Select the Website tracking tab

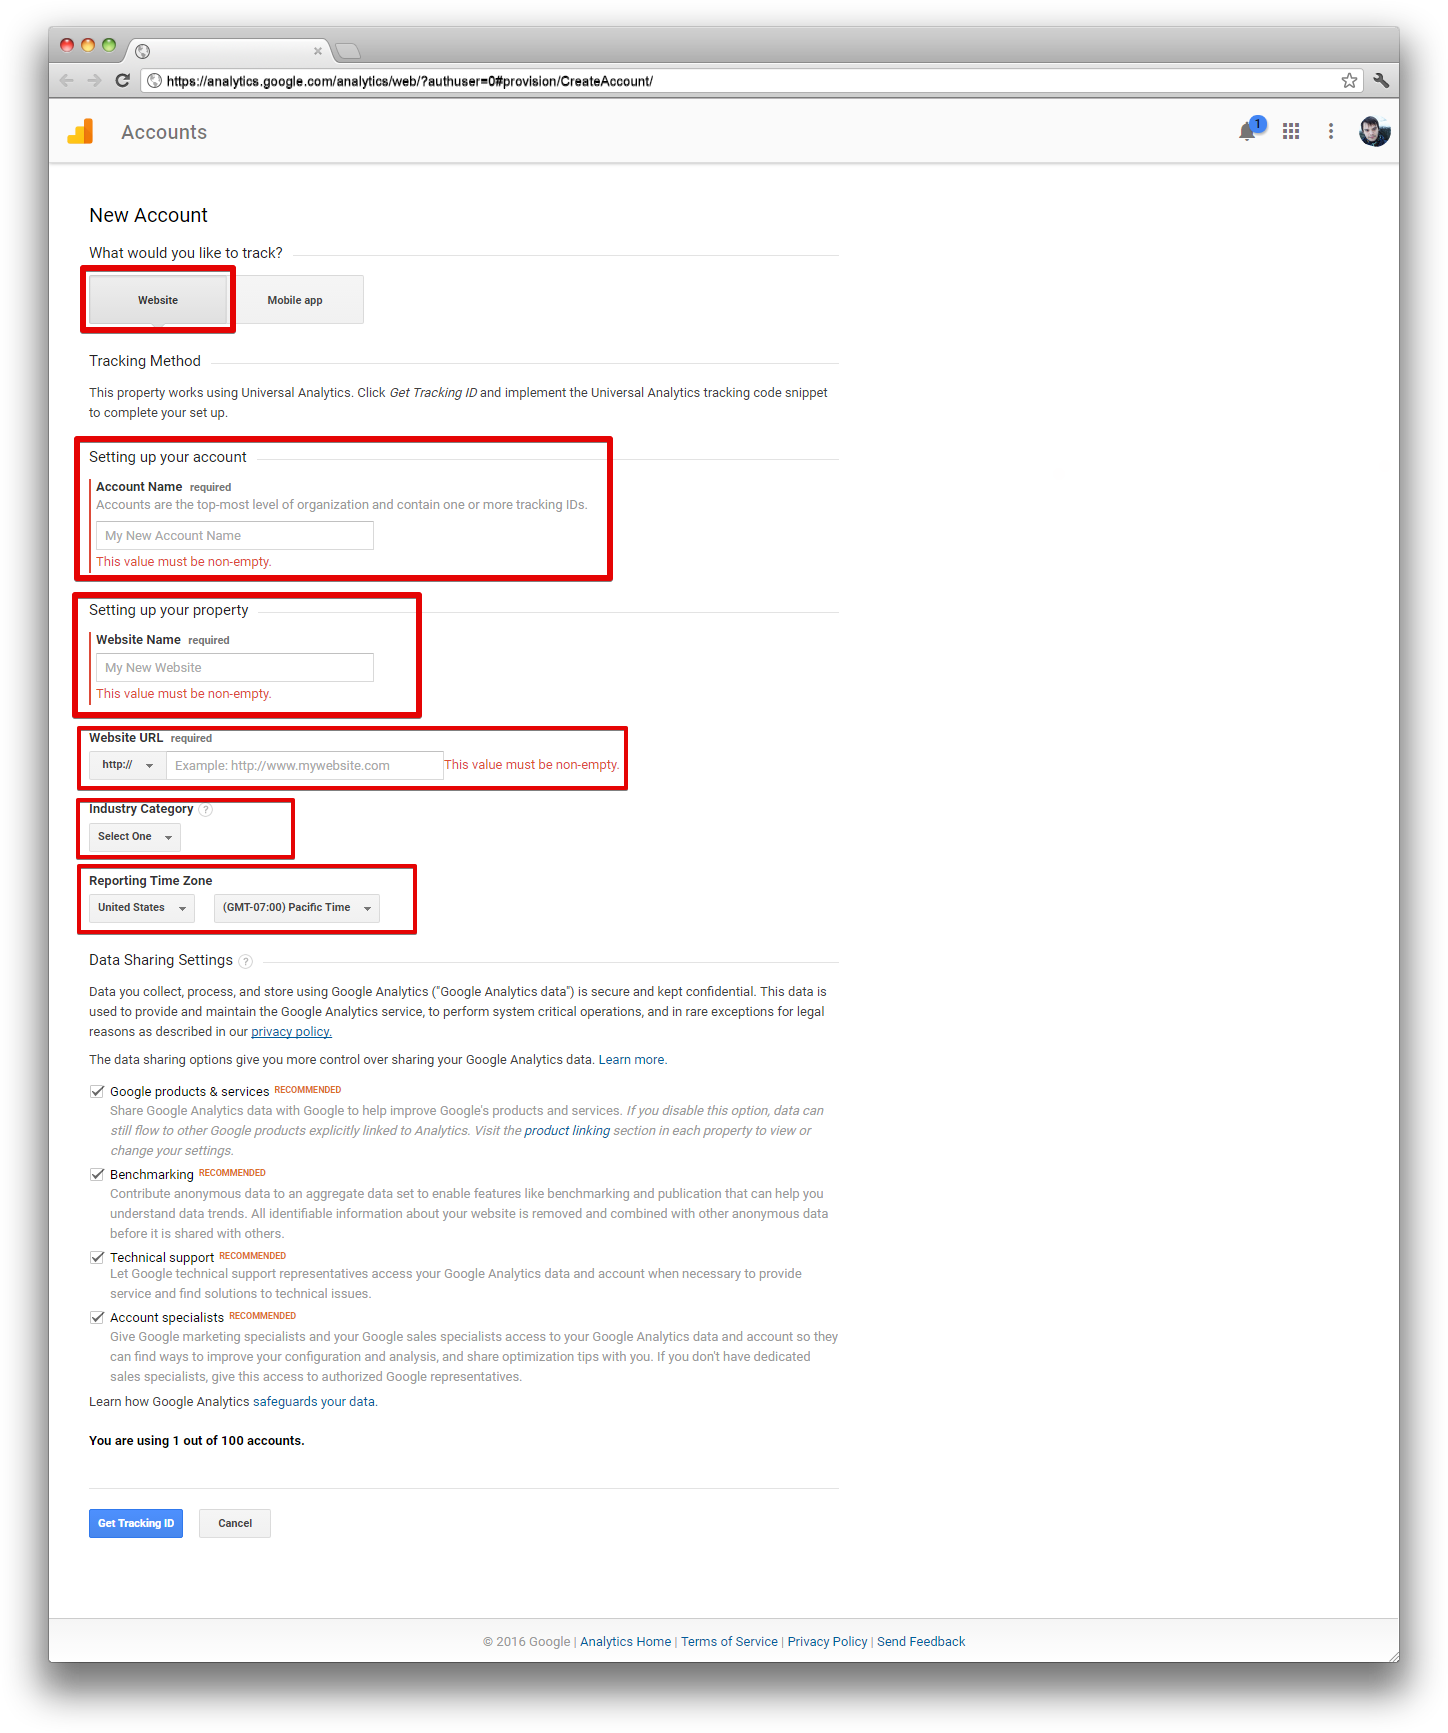(158, 300)
